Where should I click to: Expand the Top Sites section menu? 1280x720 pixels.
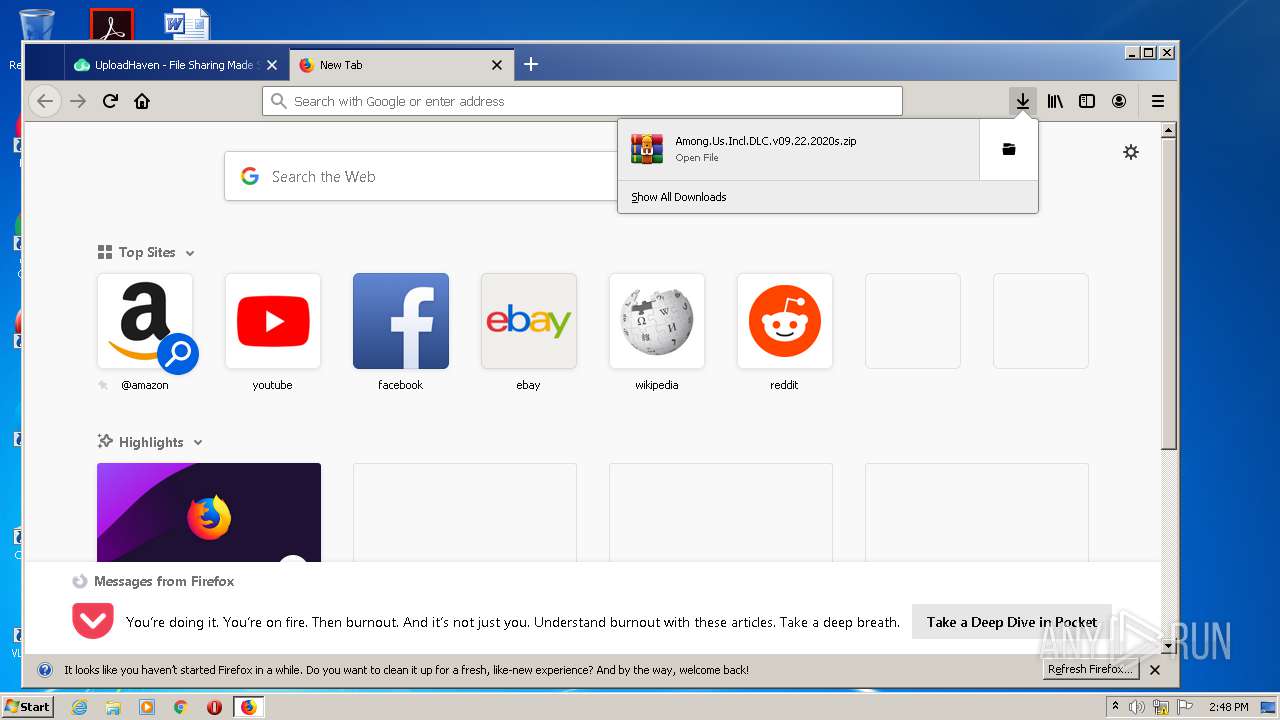[x=190, y=253]
